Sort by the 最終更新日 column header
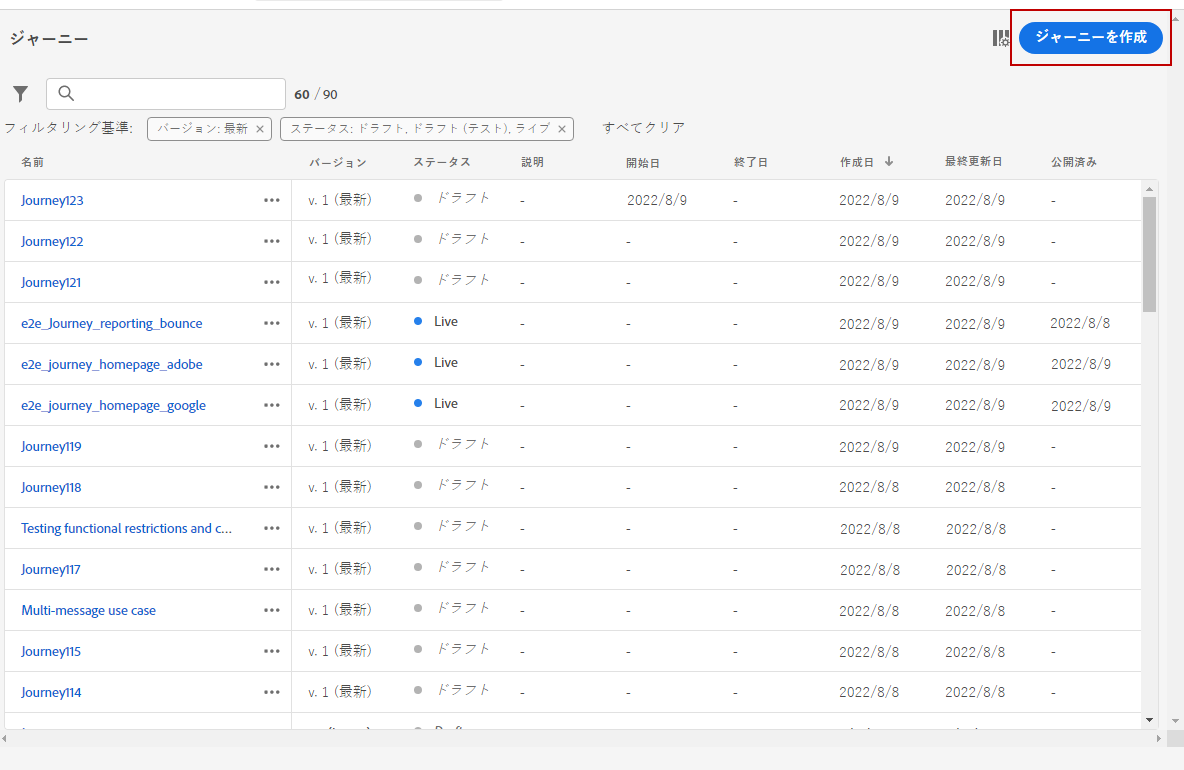The width and height of the screenshot is (1184, 770). click(973, 162)
